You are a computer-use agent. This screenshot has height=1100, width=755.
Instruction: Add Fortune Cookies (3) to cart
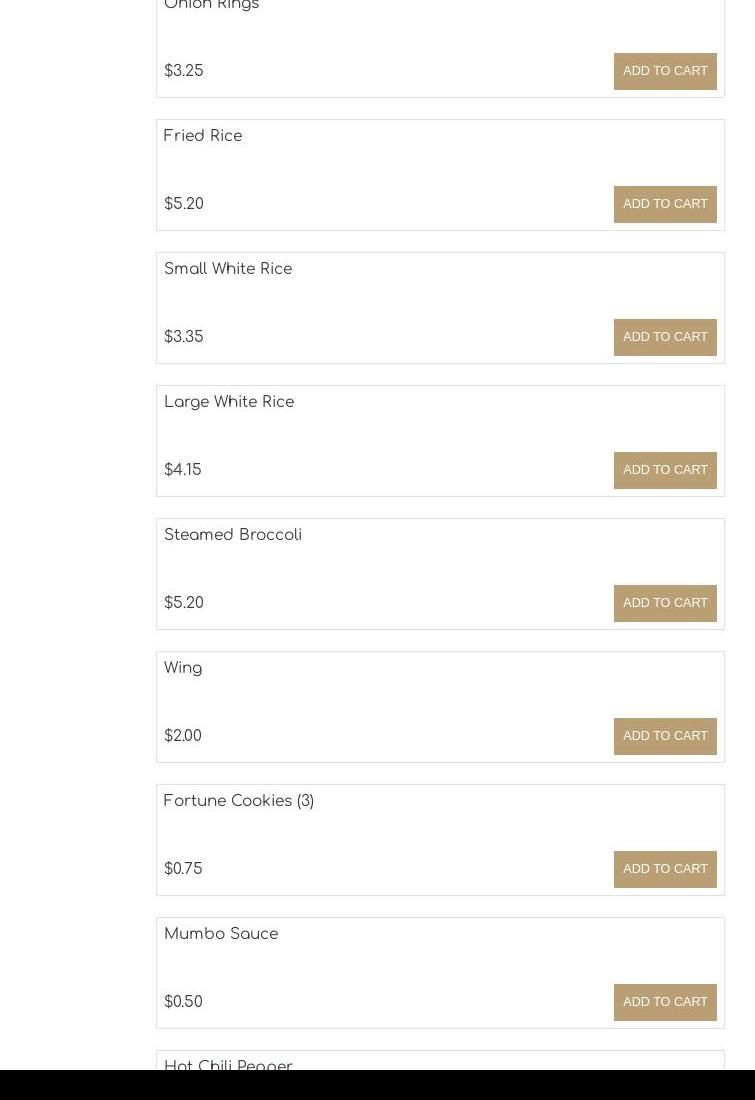(665, 869)
